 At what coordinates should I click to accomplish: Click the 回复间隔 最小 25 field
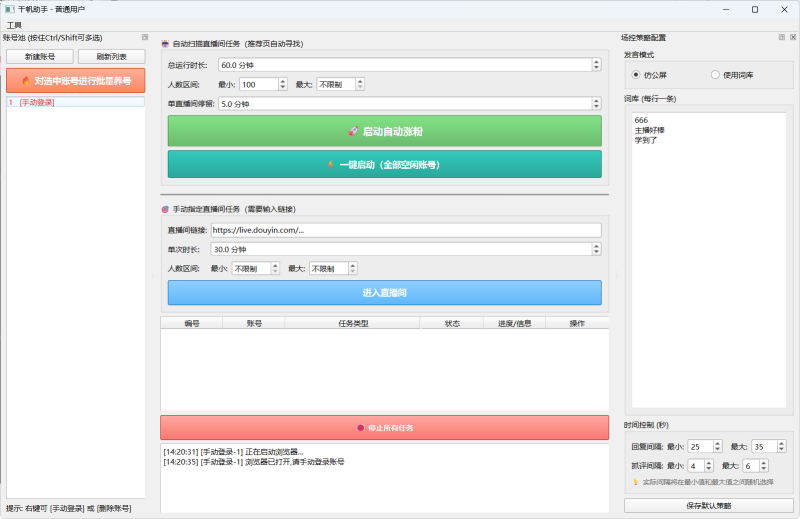pos(701,447)
